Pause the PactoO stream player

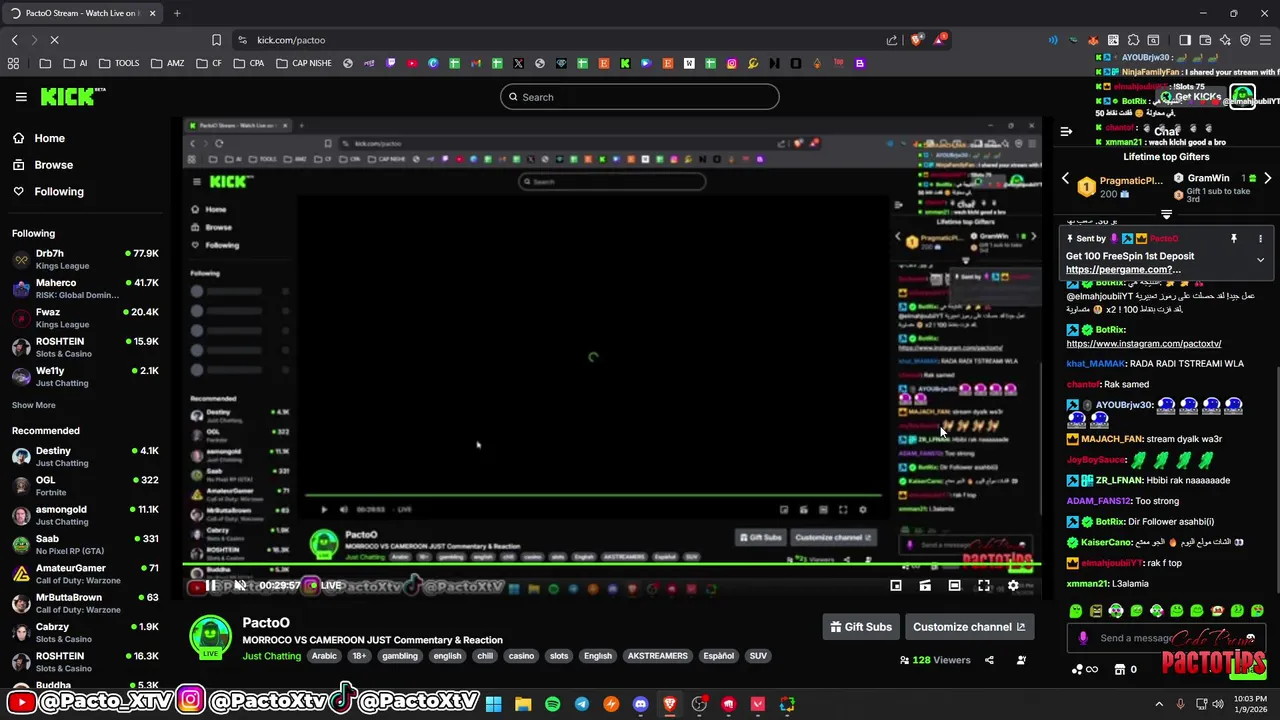[211, 586]
